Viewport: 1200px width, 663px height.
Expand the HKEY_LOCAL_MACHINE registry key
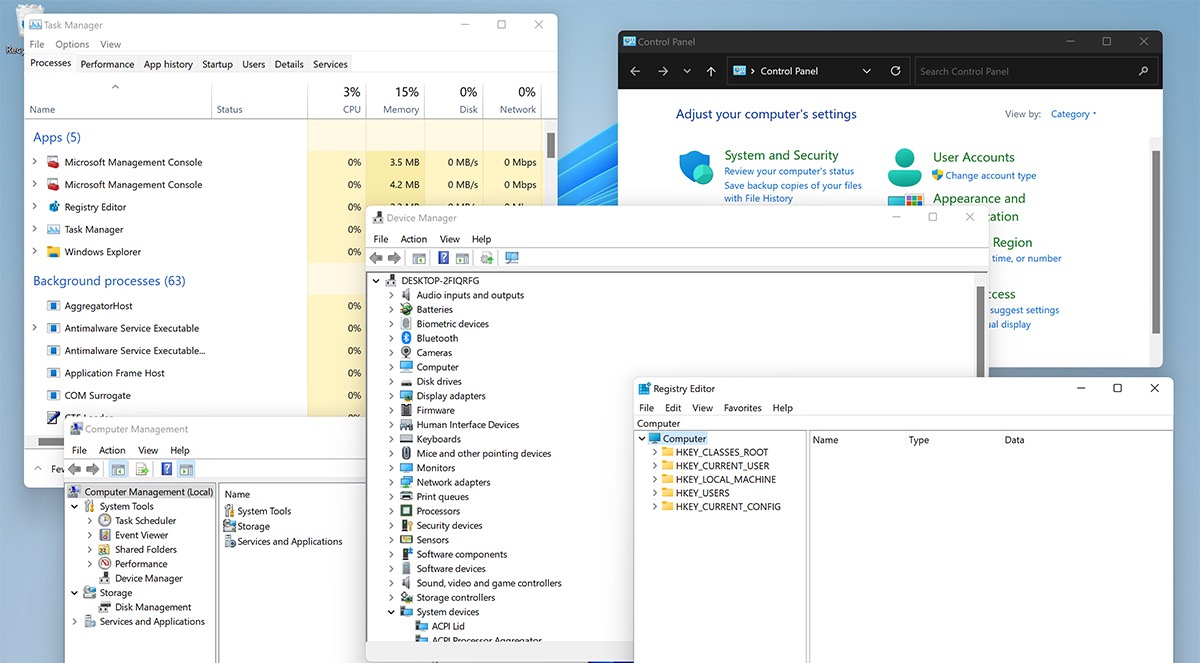(x=655, y=479)
